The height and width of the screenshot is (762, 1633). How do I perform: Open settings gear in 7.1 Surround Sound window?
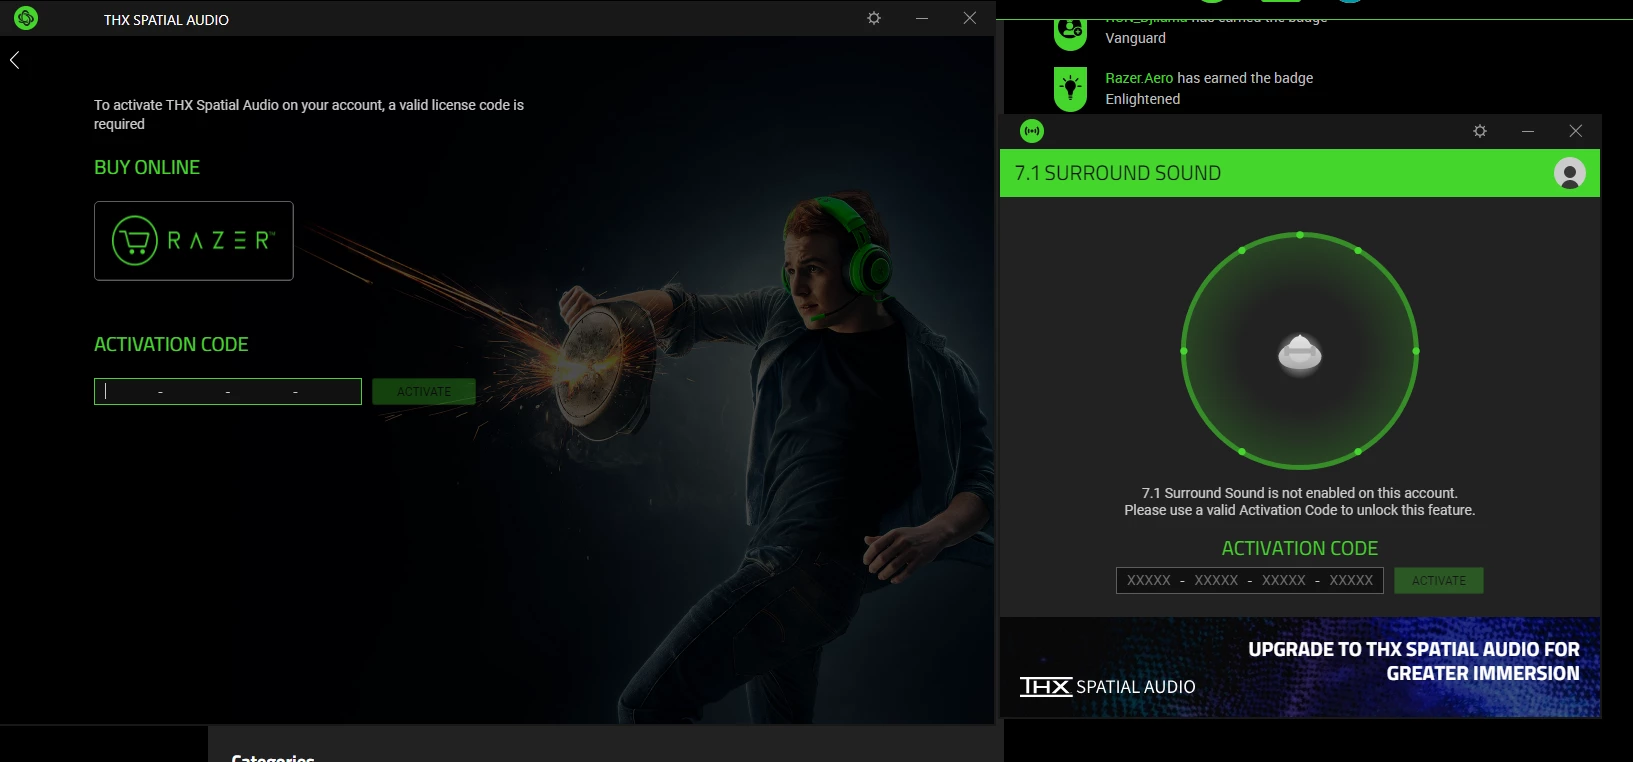coord(1480,131)
